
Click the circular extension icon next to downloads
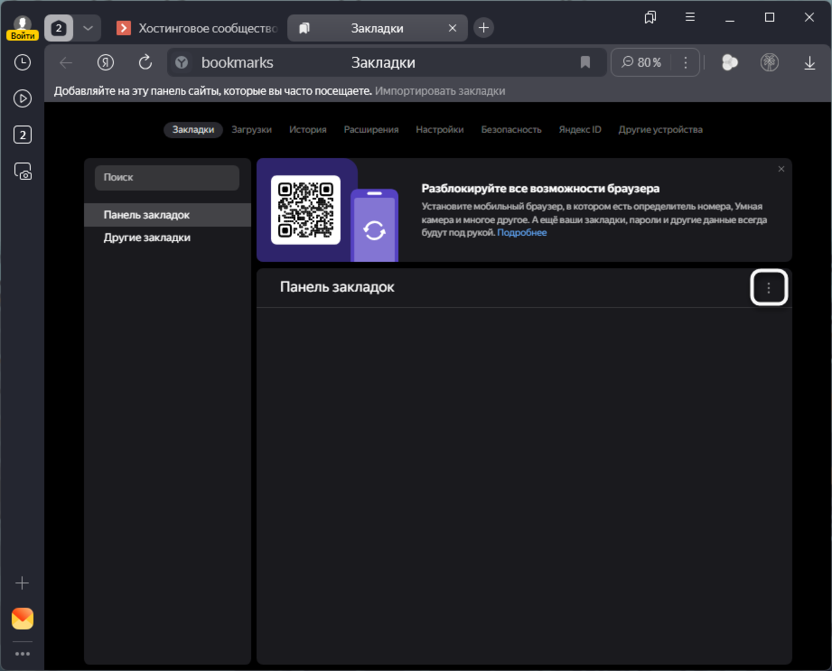[x=769, y=63]
